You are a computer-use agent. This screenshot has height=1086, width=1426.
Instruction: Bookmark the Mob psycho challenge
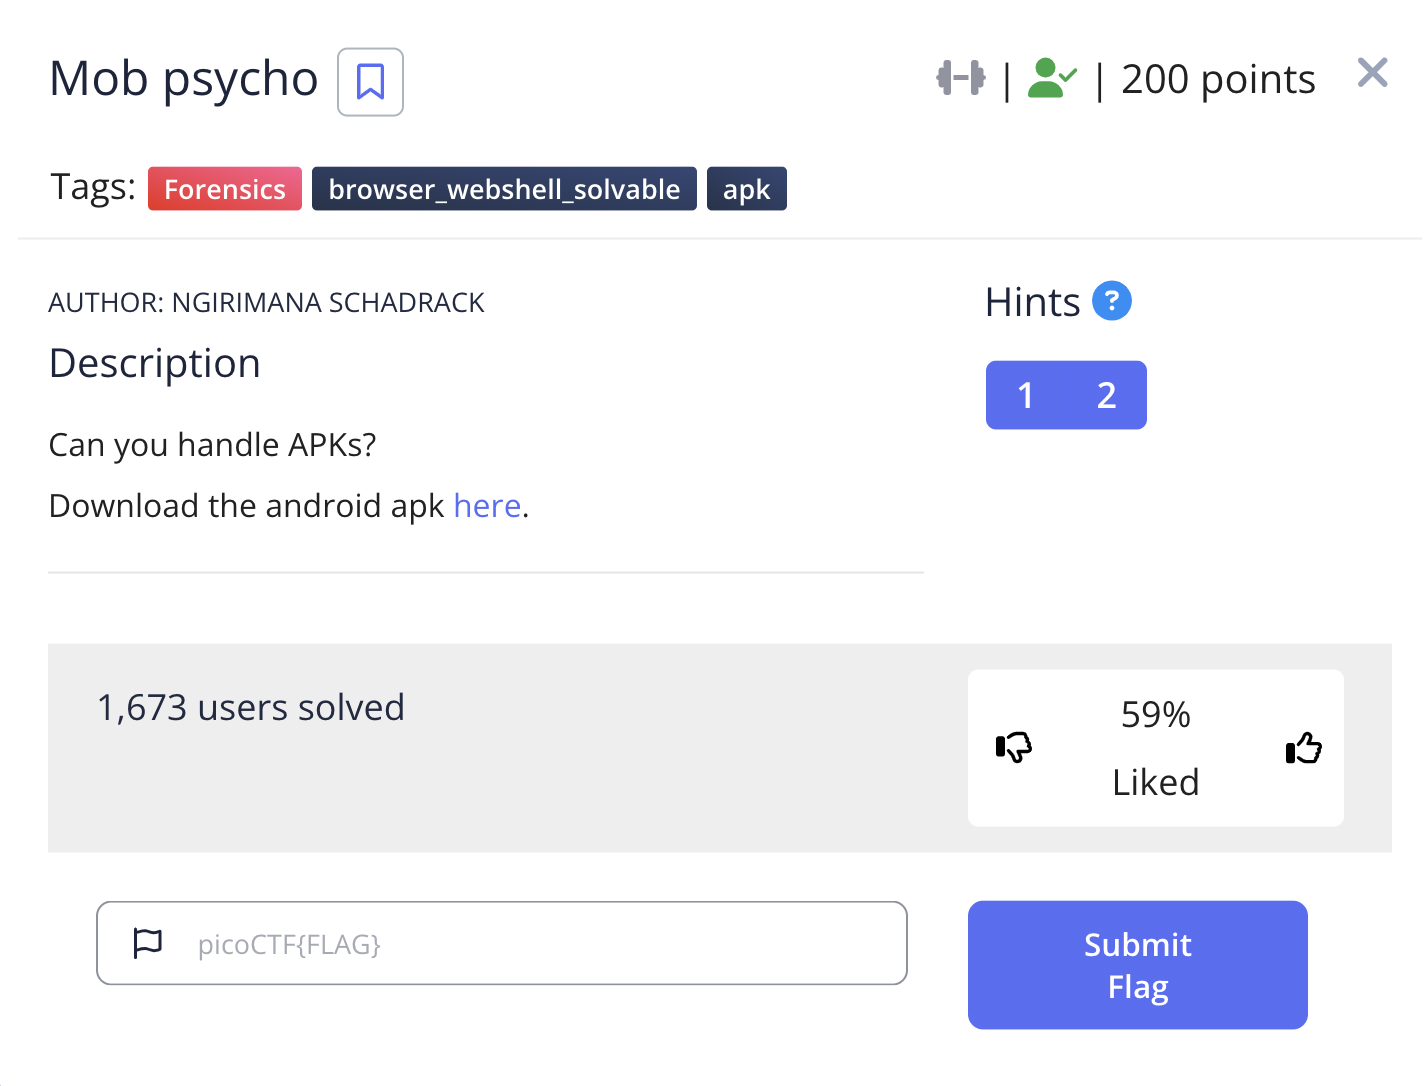[370, 82]
